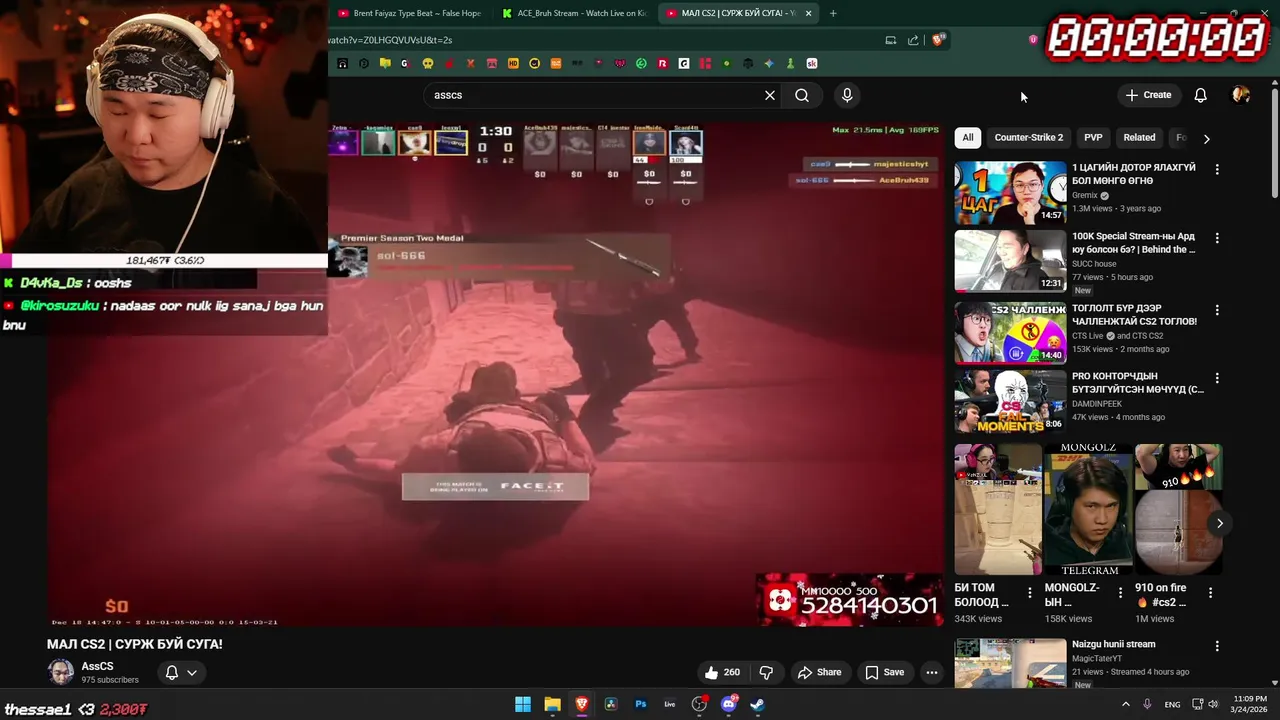Screen dimensions: 1280x720
Task: Click the orange HD bookmark icon
Action: 513,63
